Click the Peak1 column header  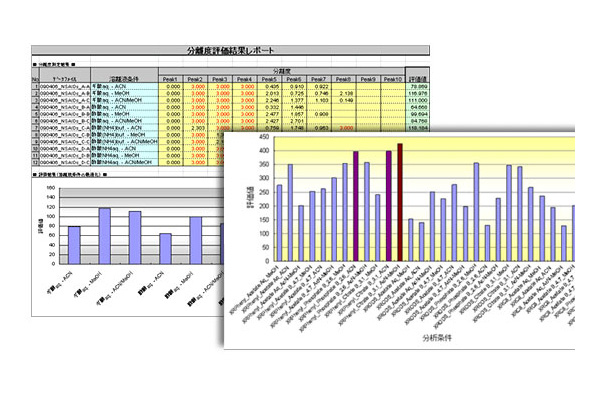[171, 79]
